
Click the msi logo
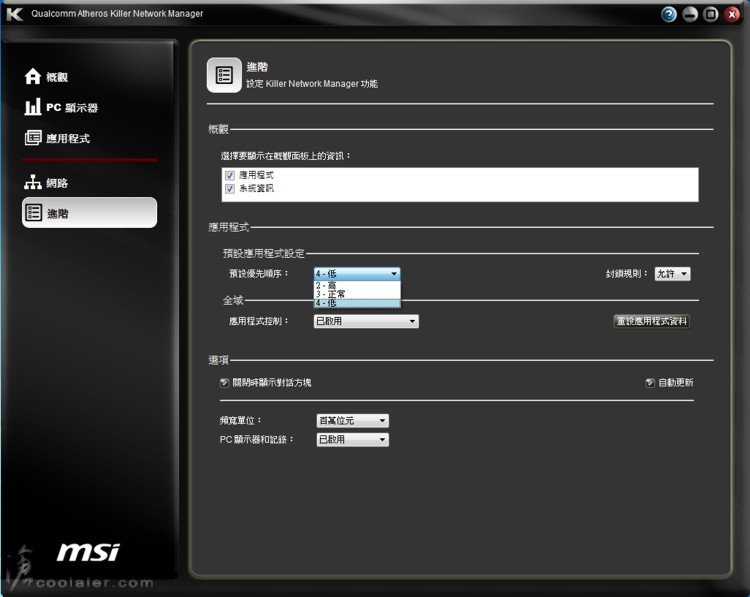point(88,552)
